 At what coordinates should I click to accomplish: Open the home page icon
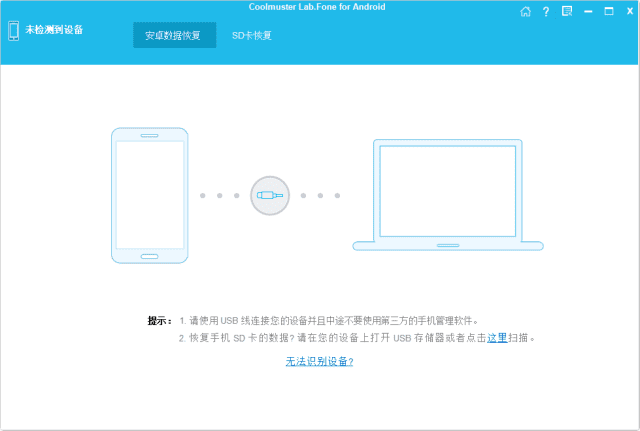pos(526,12)
